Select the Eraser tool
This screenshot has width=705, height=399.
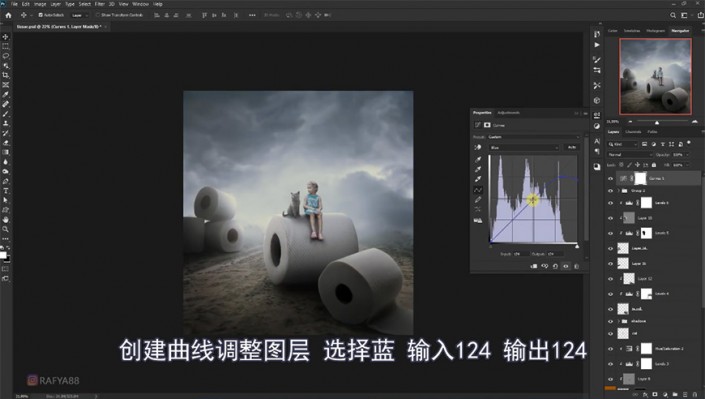pyautogui.click(x=5, y=143)
